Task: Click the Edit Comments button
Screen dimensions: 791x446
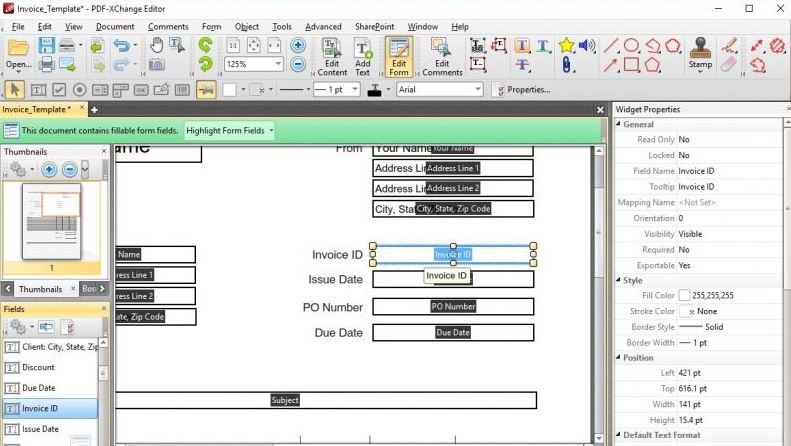Action: pyautogui.click(x=442, y=57)
